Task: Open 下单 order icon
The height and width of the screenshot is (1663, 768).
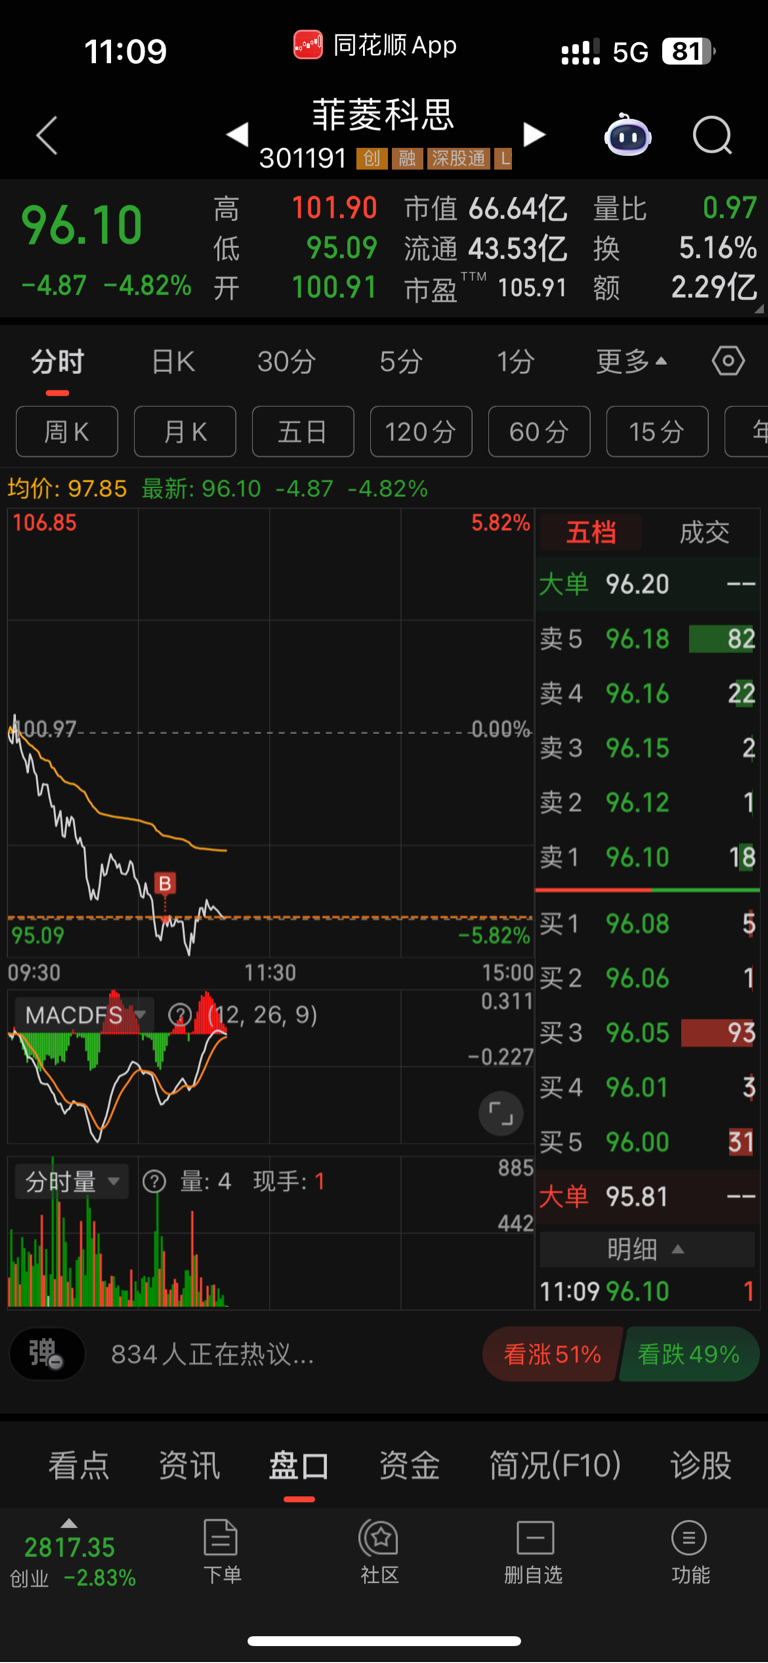Action: [221, 1551]
